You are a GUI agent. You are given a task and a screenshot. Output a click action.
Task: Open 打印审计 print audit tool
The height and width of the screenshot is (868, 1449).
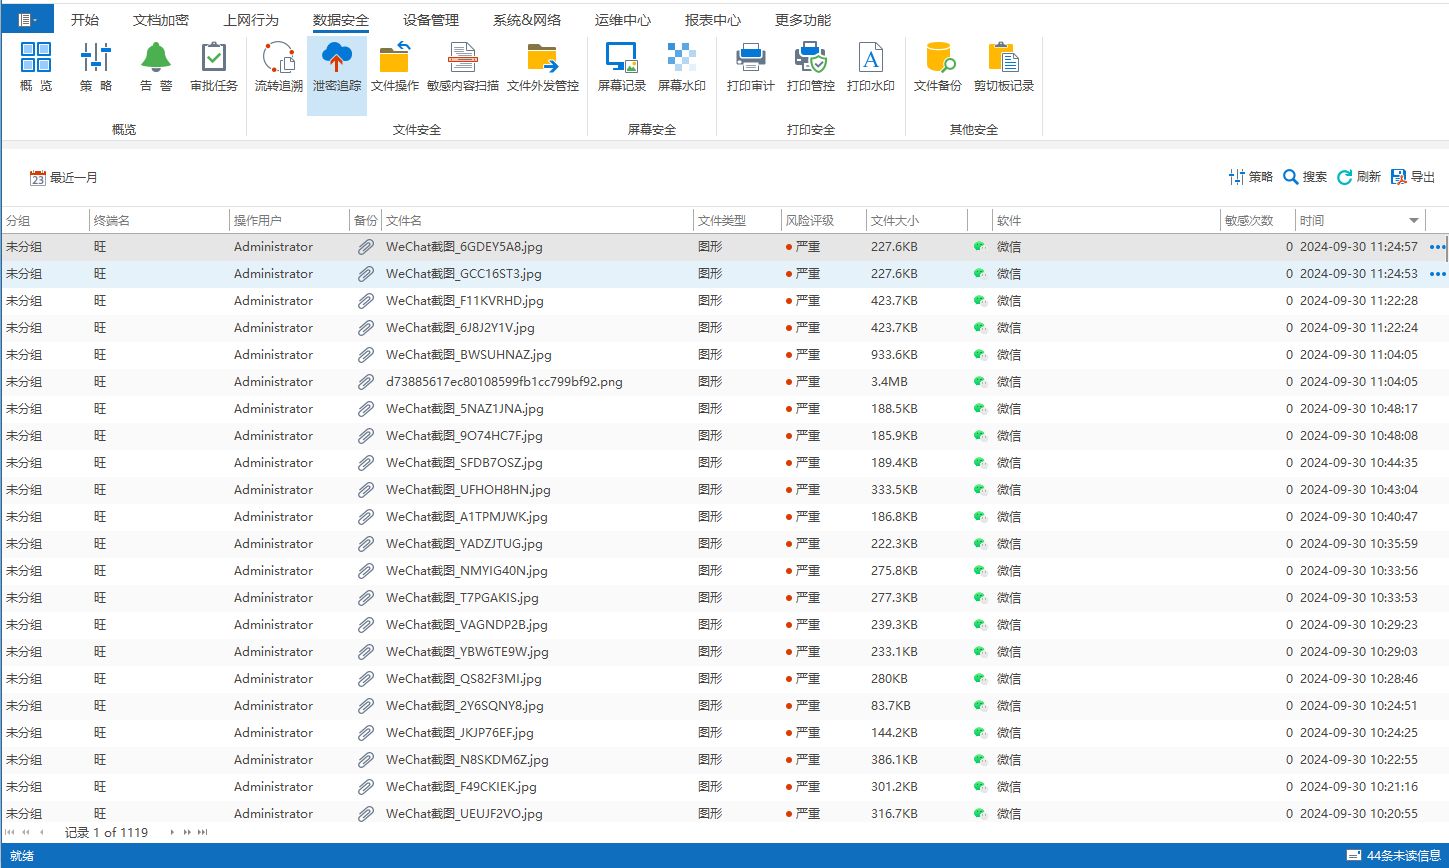click(x=751, y=68)
